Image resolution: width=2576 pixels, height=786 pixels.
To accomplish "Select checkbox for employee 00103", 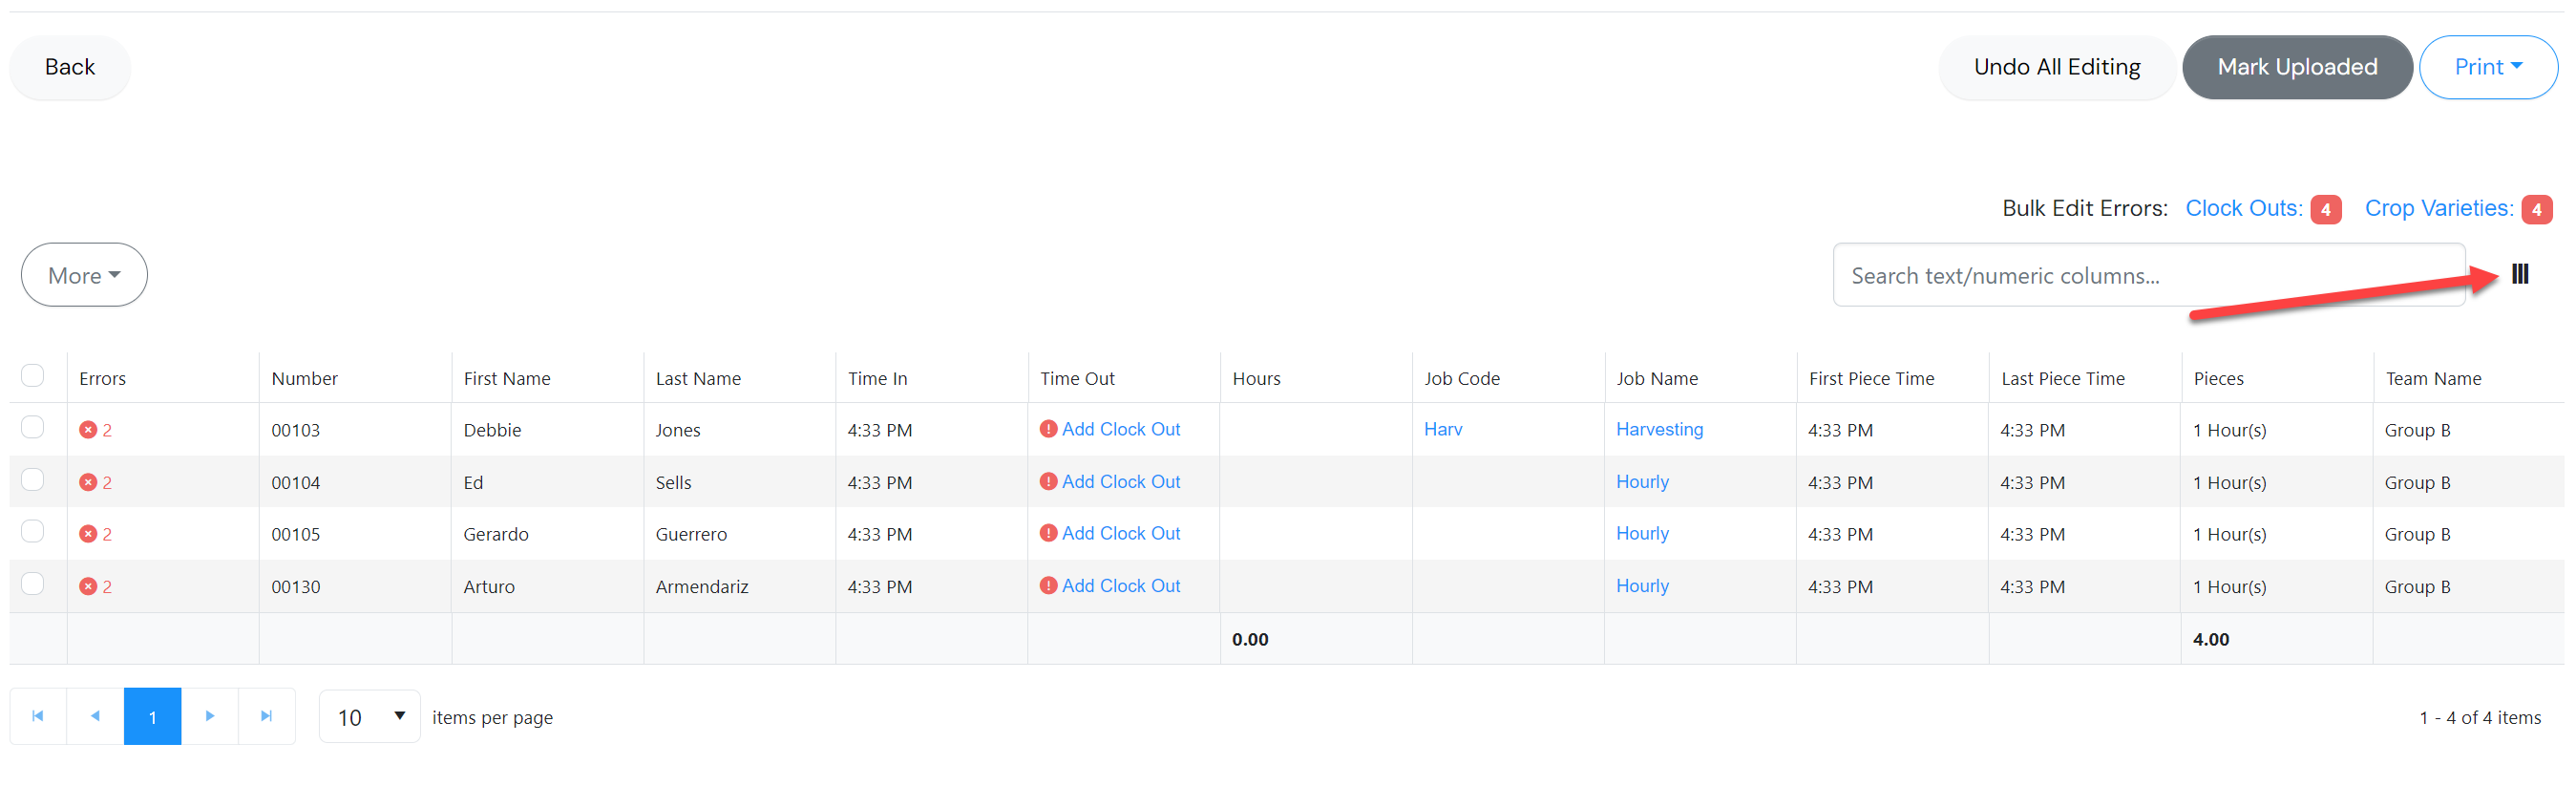I will coord(33,428).
